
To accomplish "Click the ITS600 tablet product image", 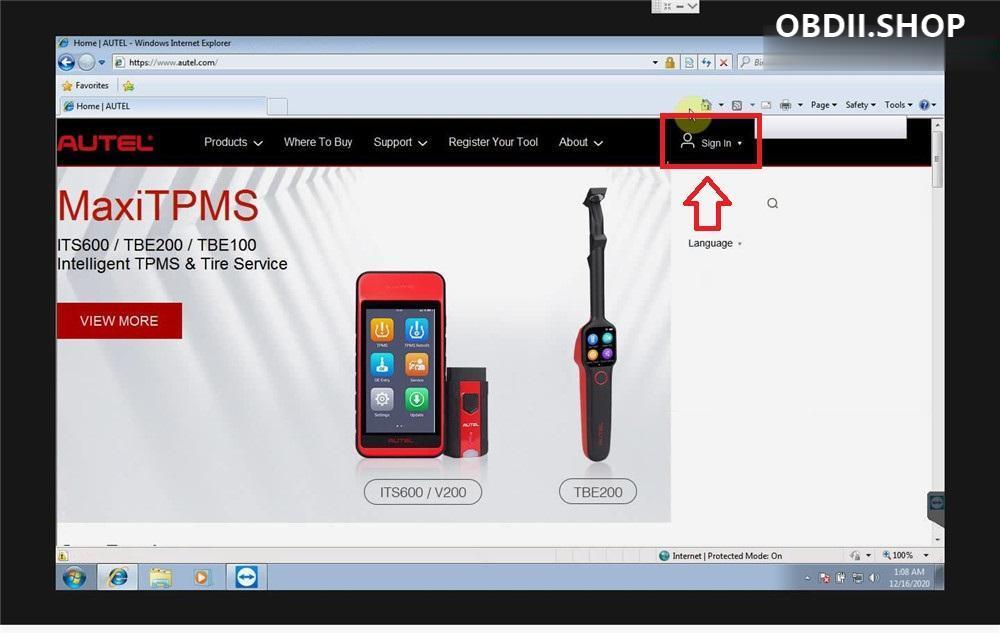I will pos(401,365).
